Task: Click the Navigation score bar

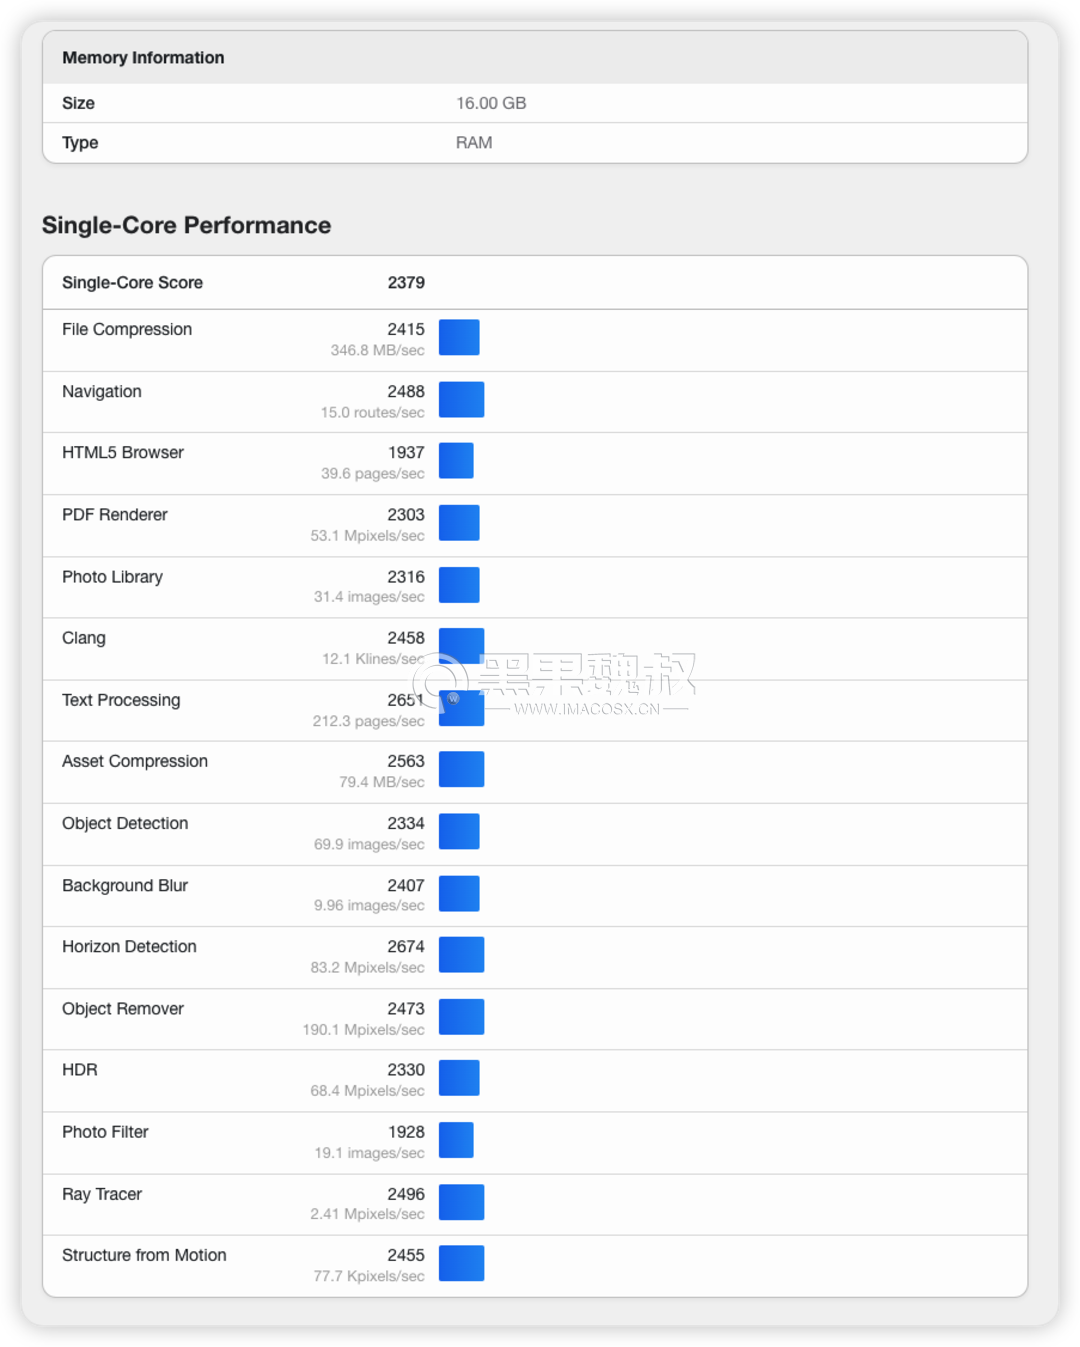Action: [x=461, y=400]
